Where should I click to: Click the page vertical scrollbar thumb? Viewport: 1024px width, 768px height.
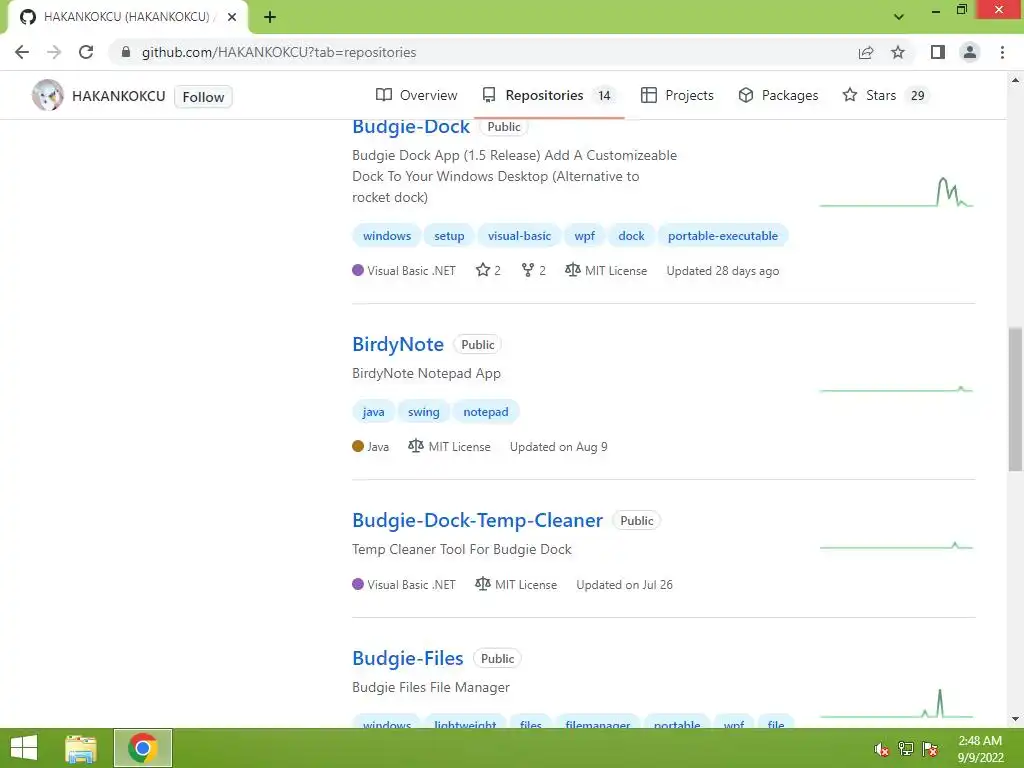(1015, 398)
